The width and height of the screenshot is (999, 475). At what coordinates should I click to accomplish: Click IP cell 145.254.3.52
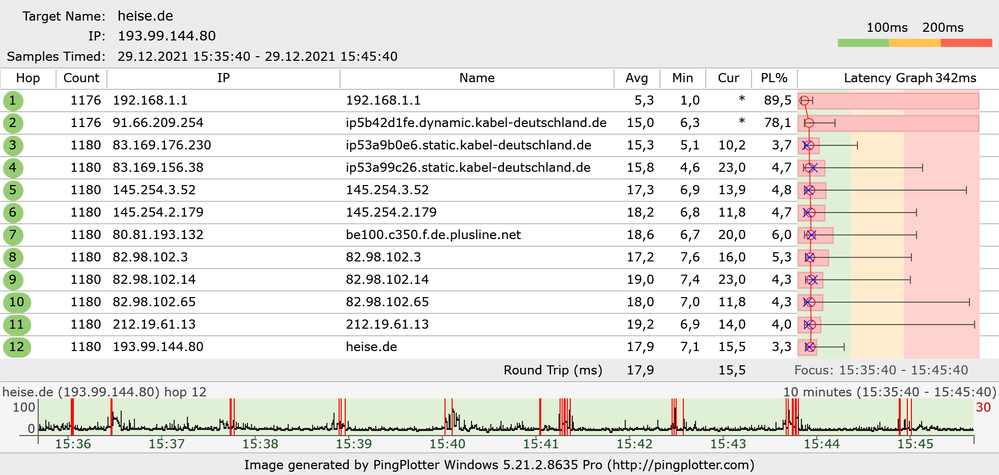(154, 190)
